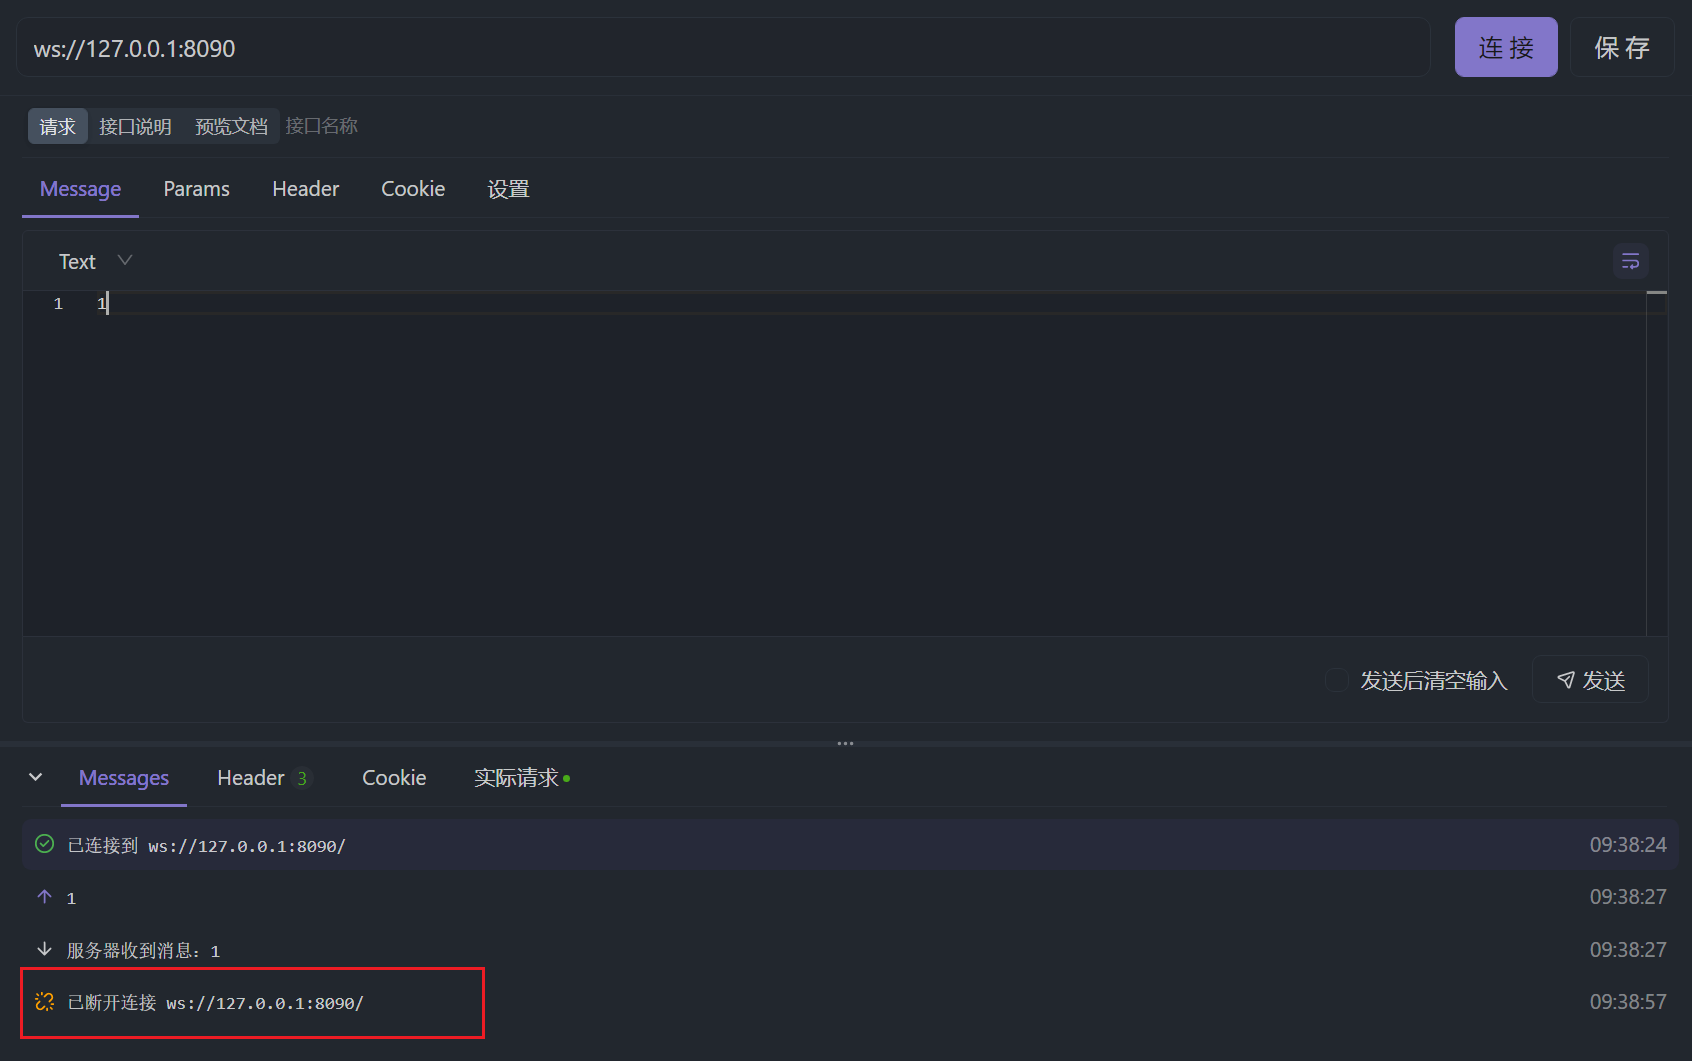The image size is (1692, 1061).
Task: Click the 发送 send button
Action: click(1590, 680)
